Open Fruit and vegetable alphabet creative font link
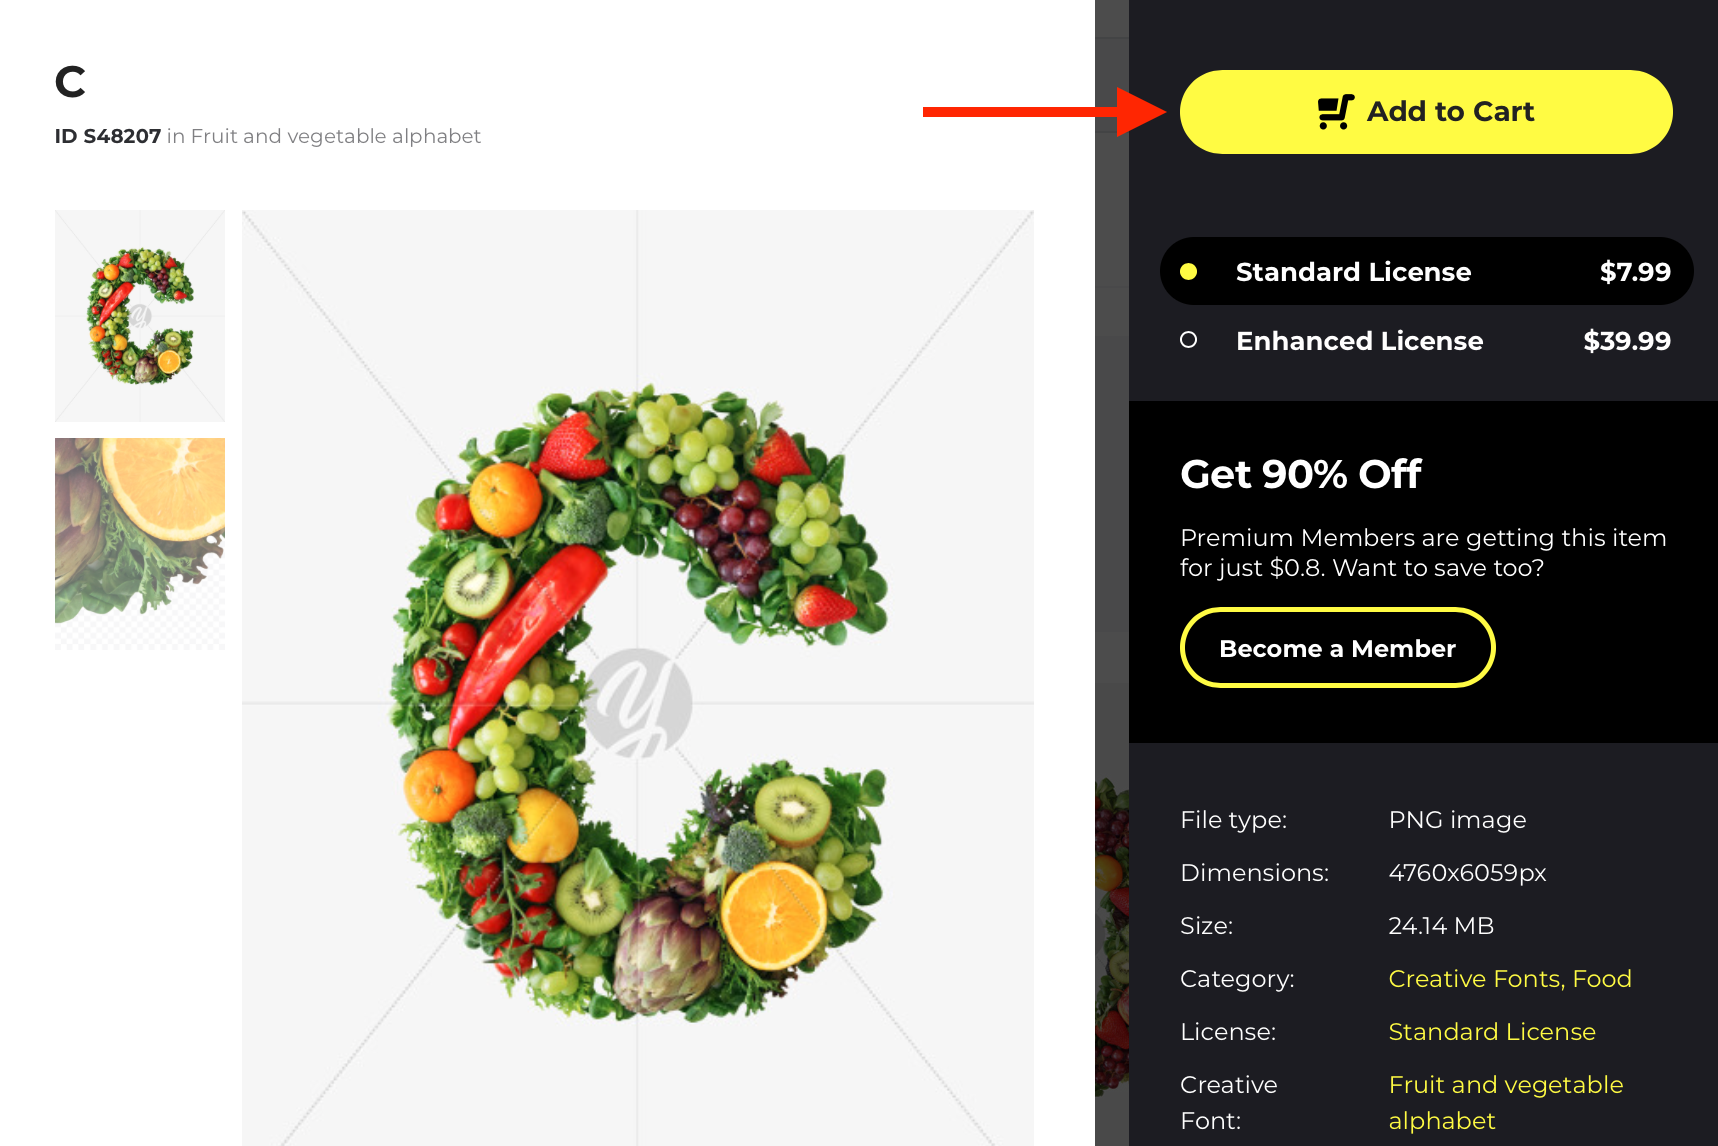 (x=1506, y=1102)
